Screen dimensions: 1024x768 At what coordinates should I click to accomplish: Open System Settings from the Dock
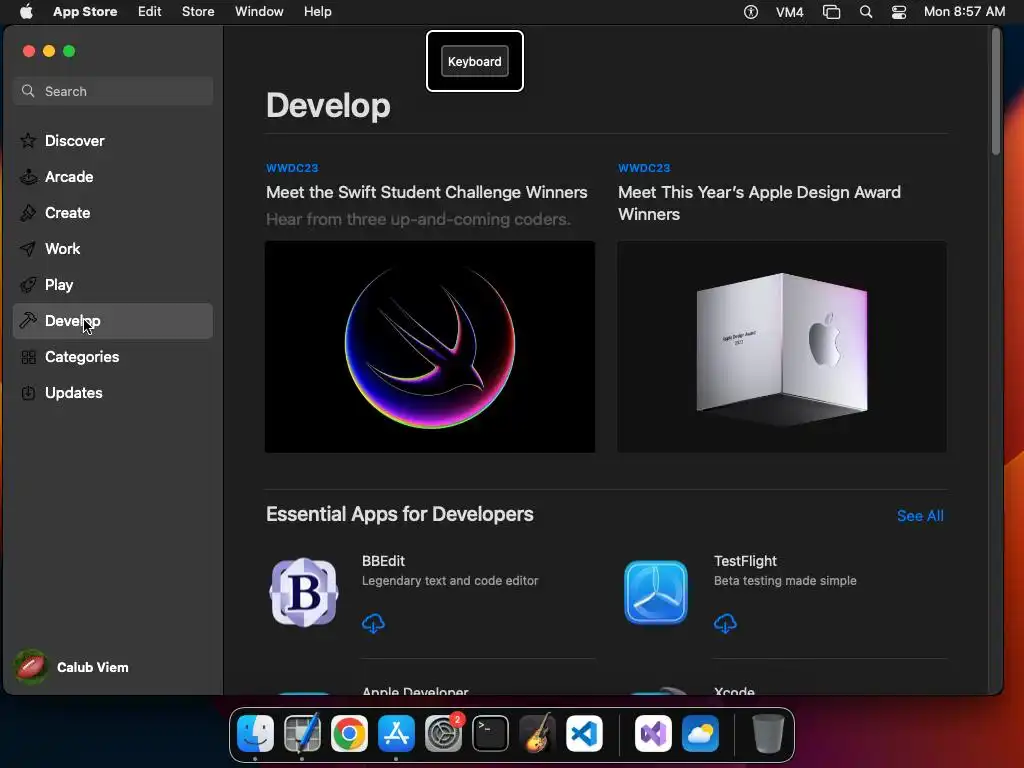point(443,733)
